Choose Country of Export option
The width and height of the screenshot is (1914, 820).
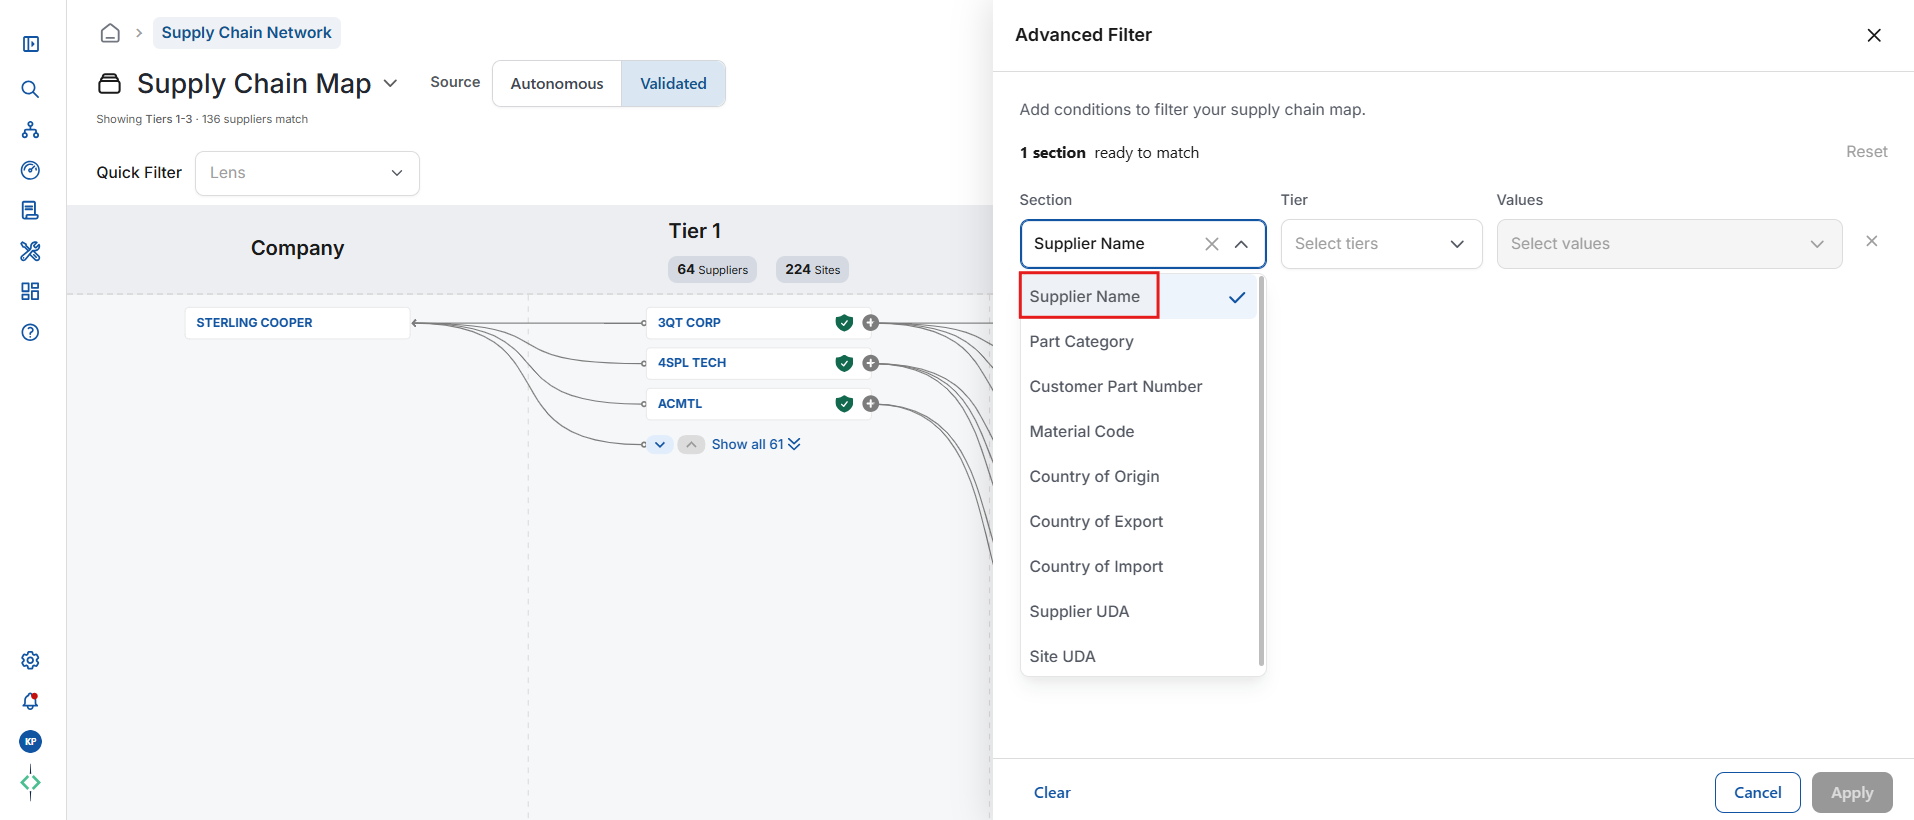coord(1138,521)
